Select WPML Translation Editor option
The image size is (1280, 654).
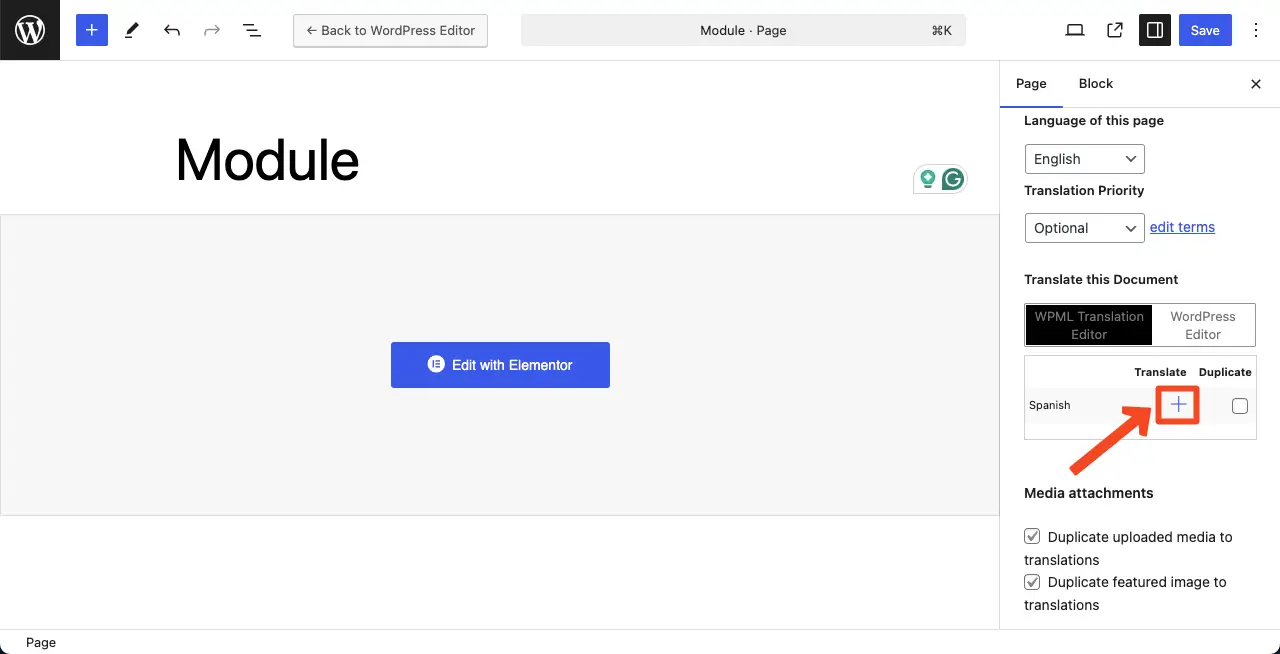1089,325
